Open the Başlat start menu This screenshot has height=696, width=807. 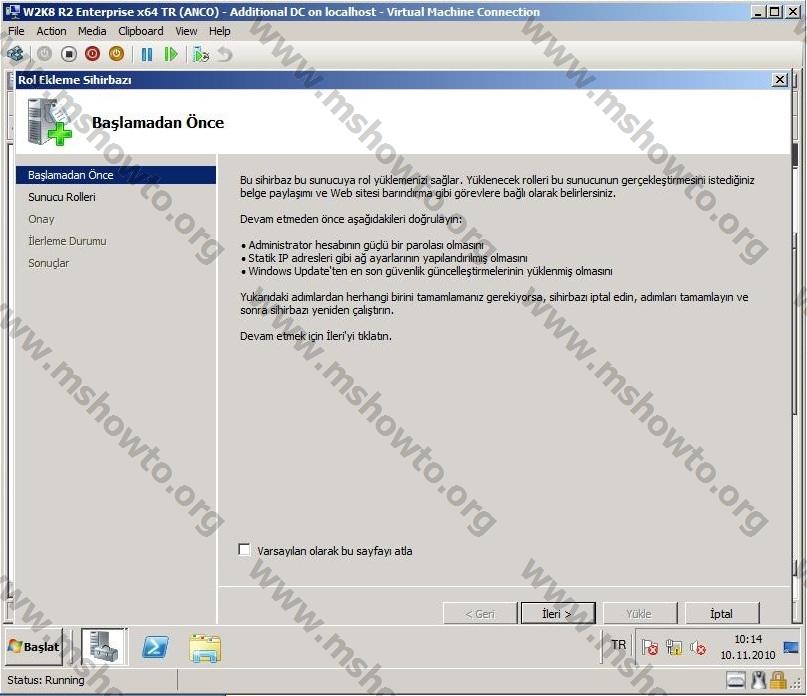(34, 647)
